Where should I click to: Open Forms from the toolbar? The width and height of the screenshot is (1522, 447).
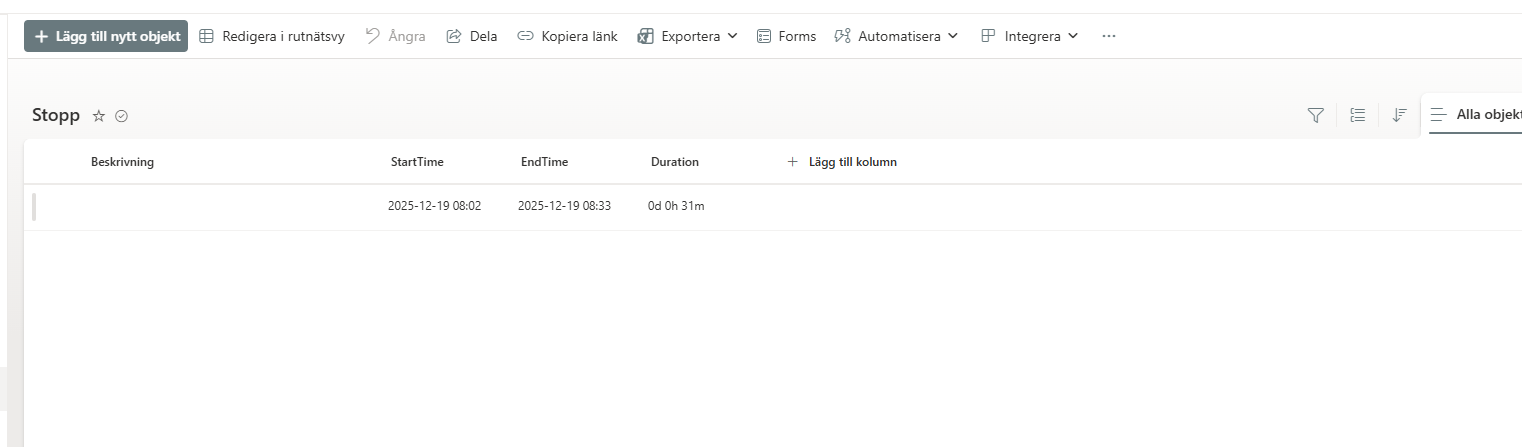click(x=786, y=36)
